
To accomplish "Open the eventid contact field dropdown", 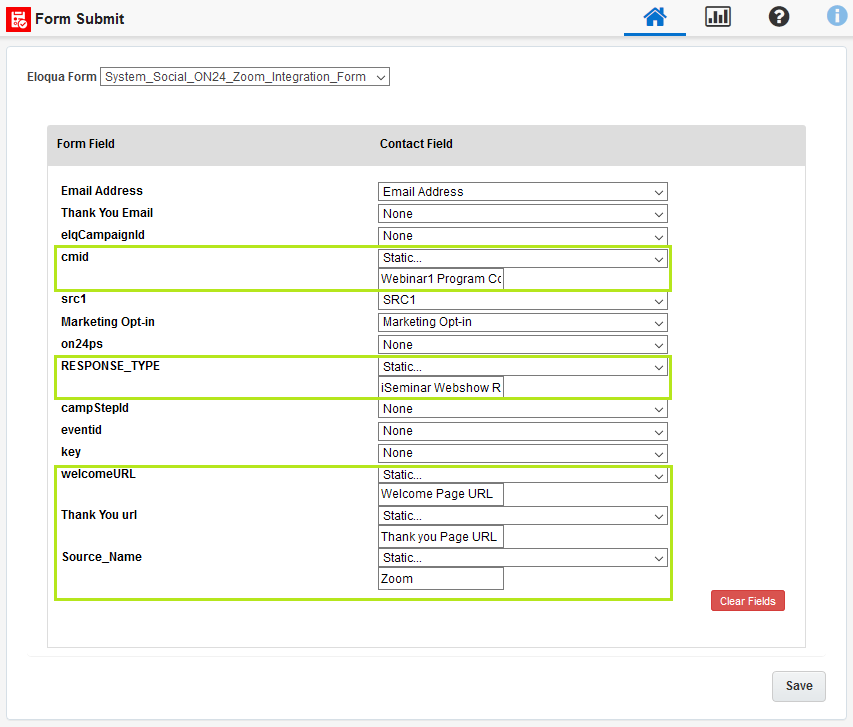I will 522,431.
